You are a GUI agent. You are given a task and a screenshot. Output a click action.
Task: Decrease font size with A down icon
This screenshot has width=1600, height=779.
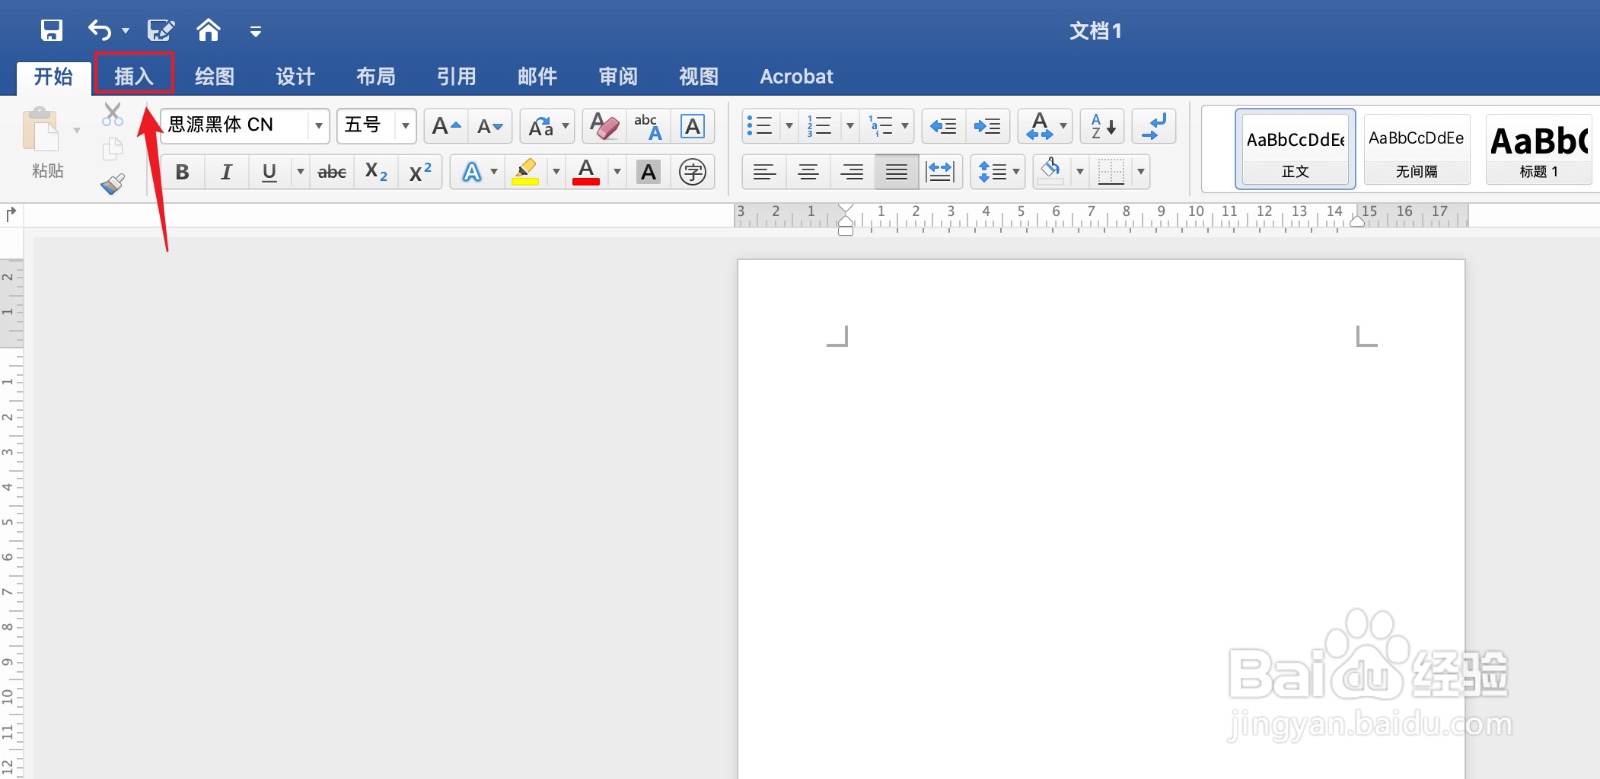pyautogui.click(x=490, y=126)
